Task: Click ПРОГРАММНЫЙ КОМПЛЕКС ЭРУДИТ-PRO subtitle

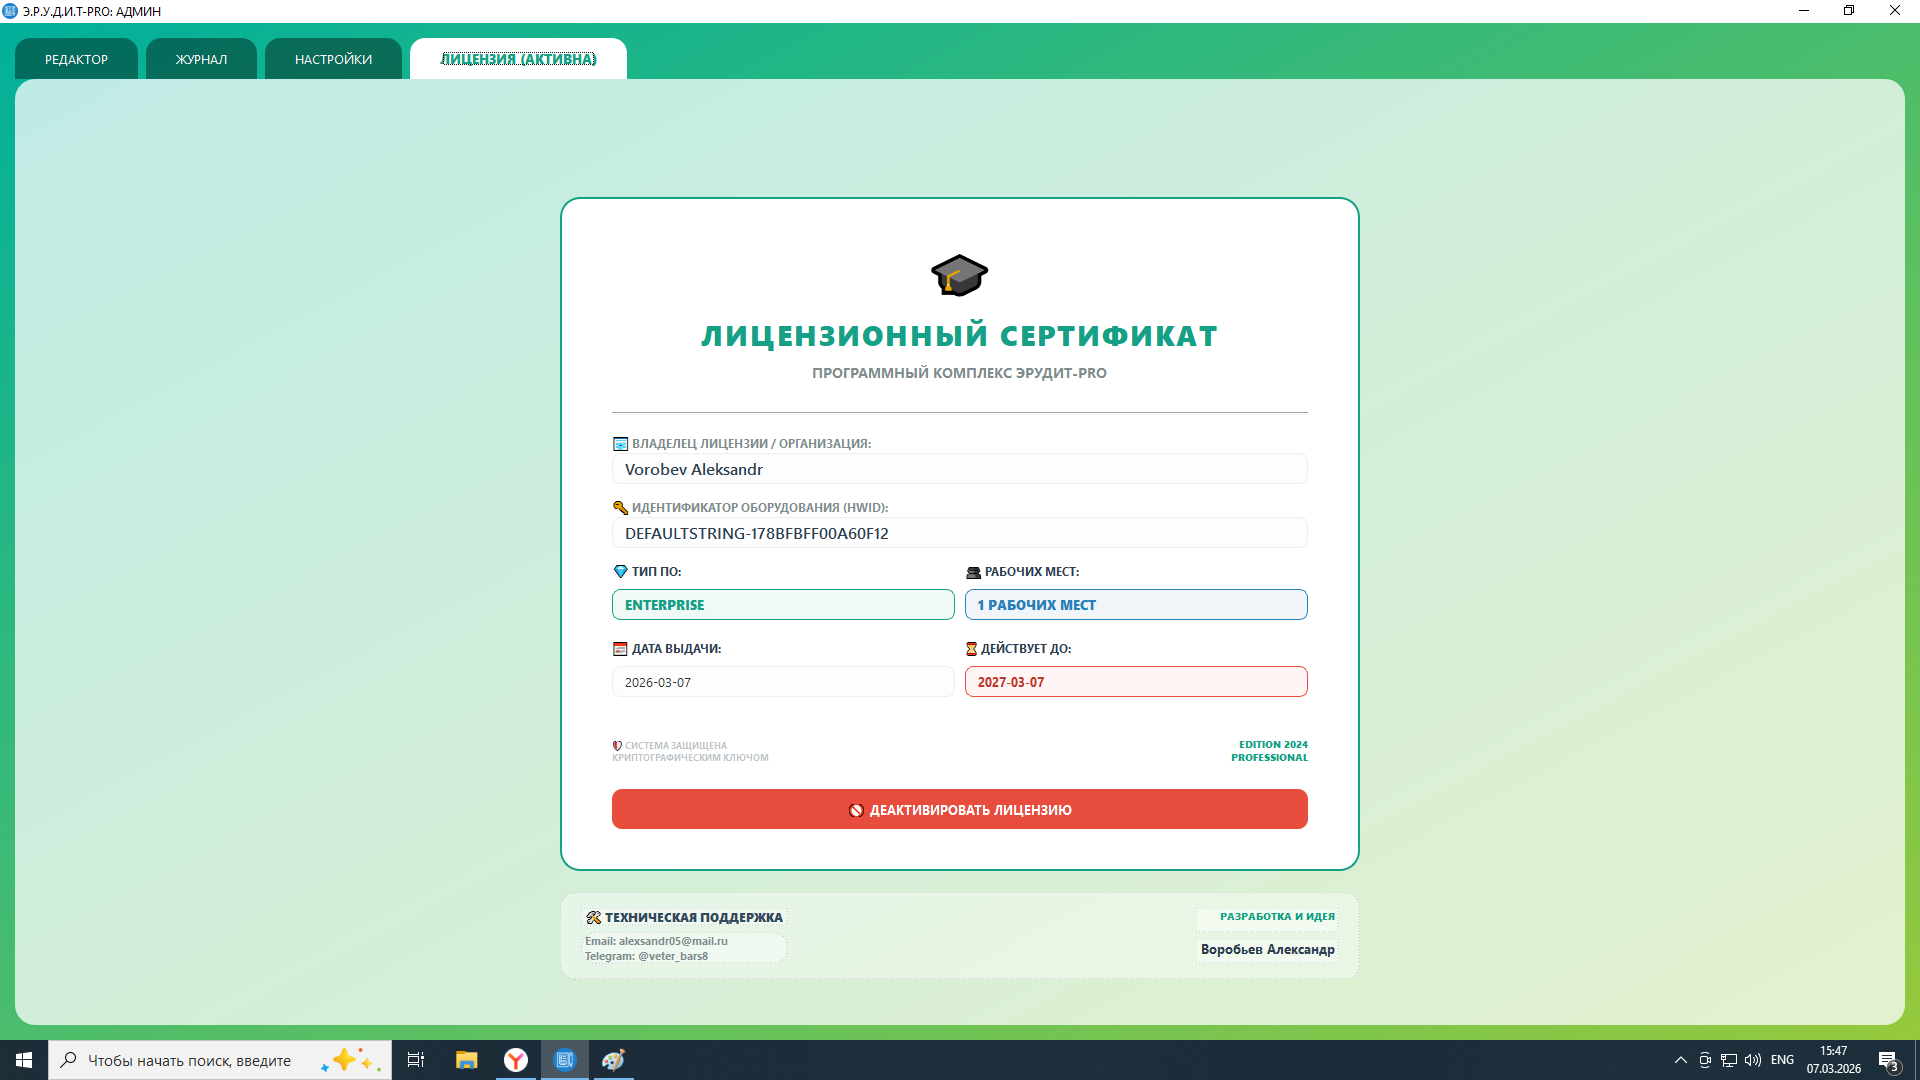Action: [959, 373]
